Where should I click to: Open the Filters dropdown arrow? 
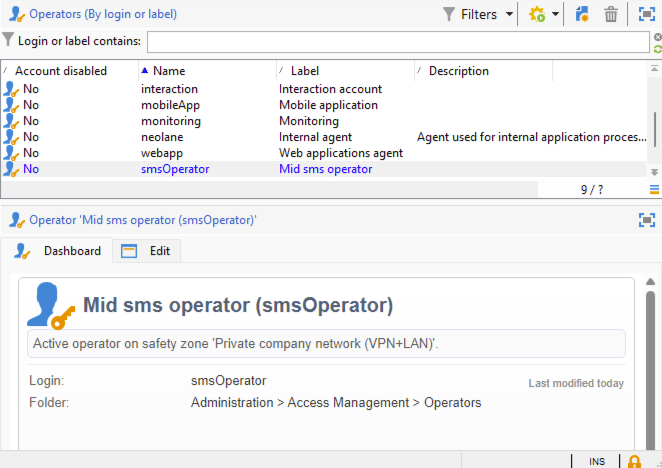510,15
